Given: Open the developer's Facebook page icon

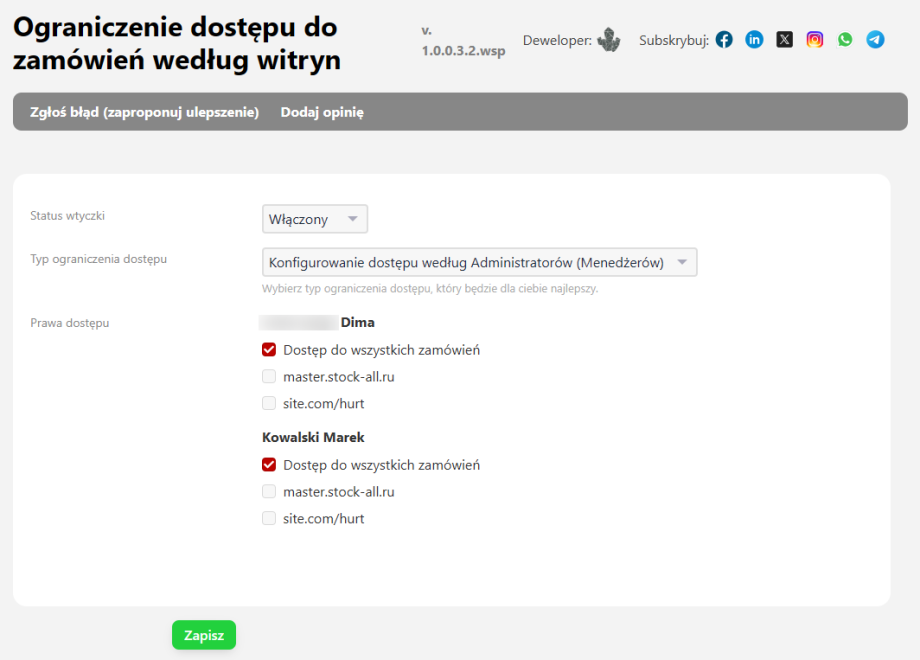Looking at the screenshot, I should (x=724, y=40).
